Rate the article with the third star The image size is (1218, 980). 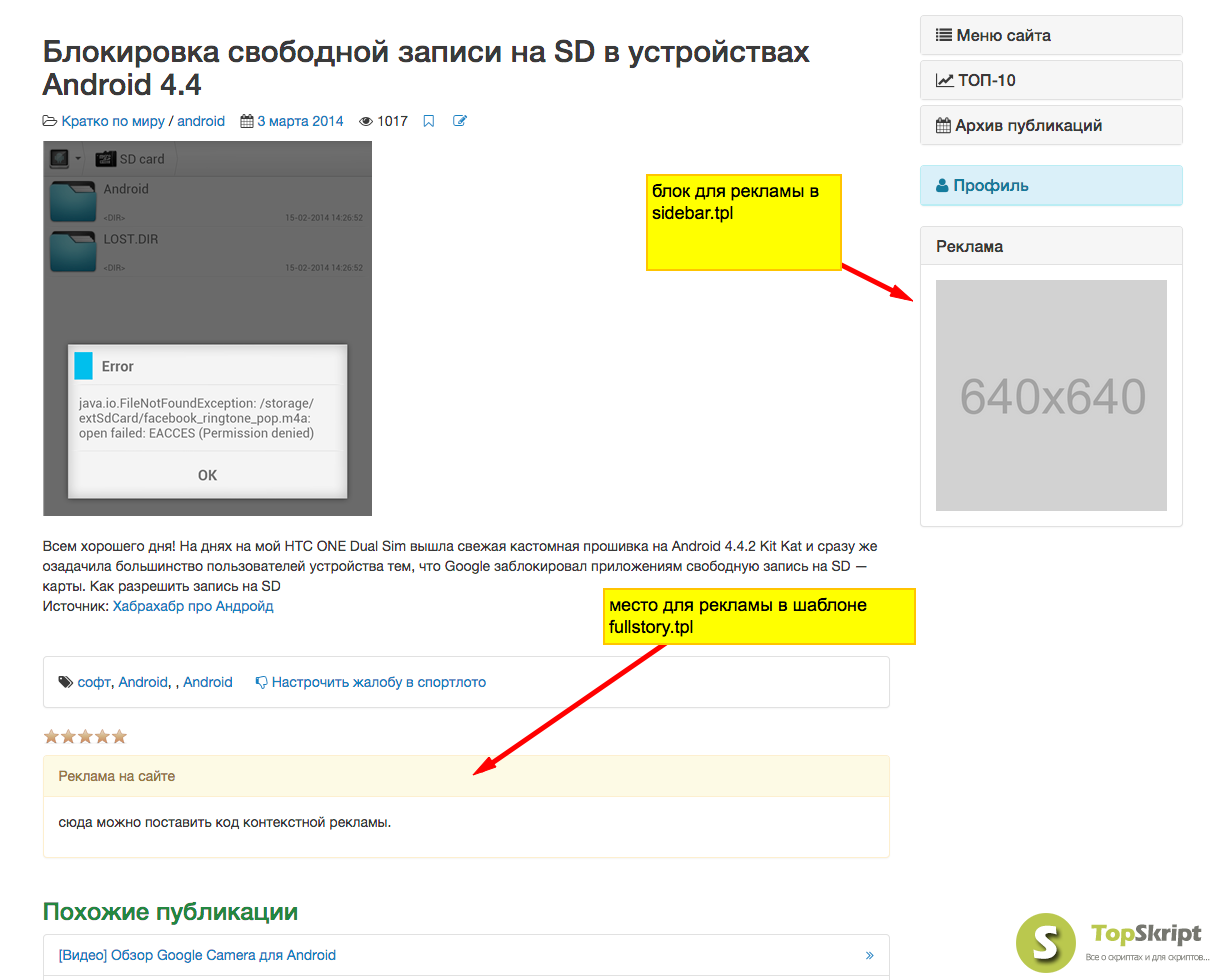[x=86, y=737]
